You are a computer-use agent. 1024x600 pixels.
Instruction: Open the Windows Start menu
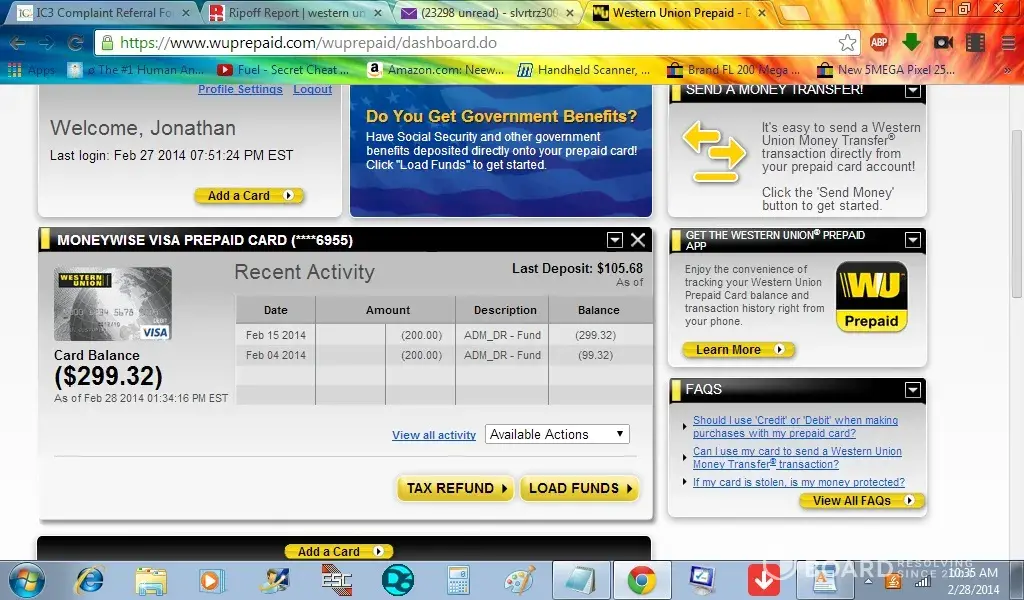click(25, 580)
